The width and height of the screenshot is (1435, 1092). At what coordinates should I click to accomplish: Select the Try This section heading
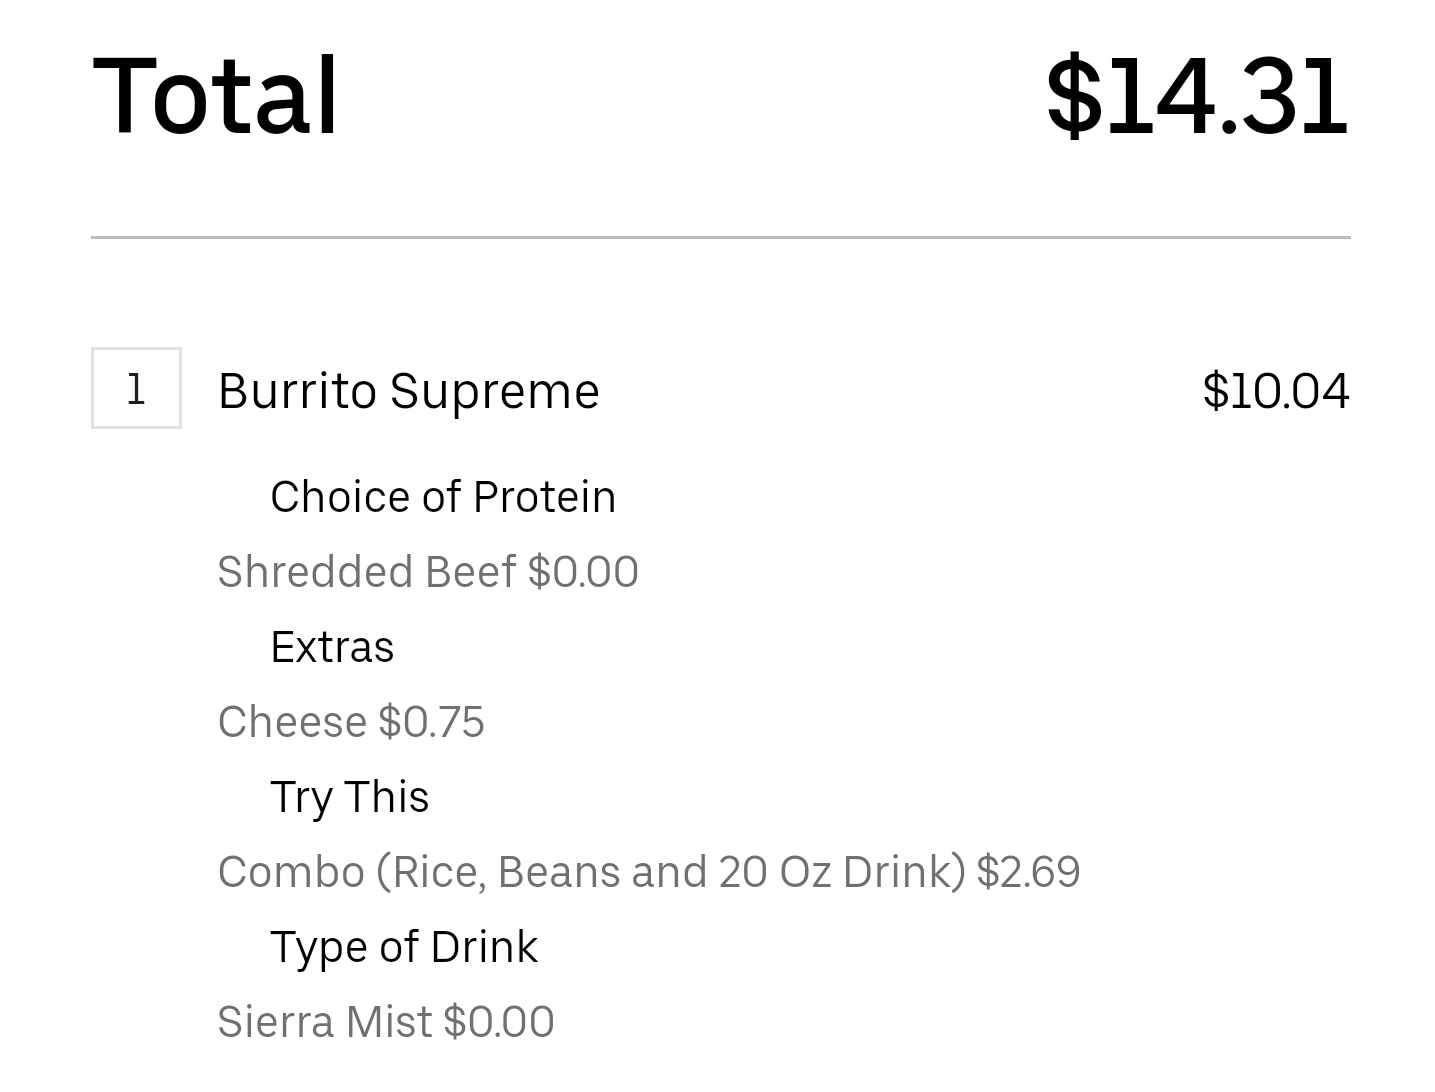(349, 797)
